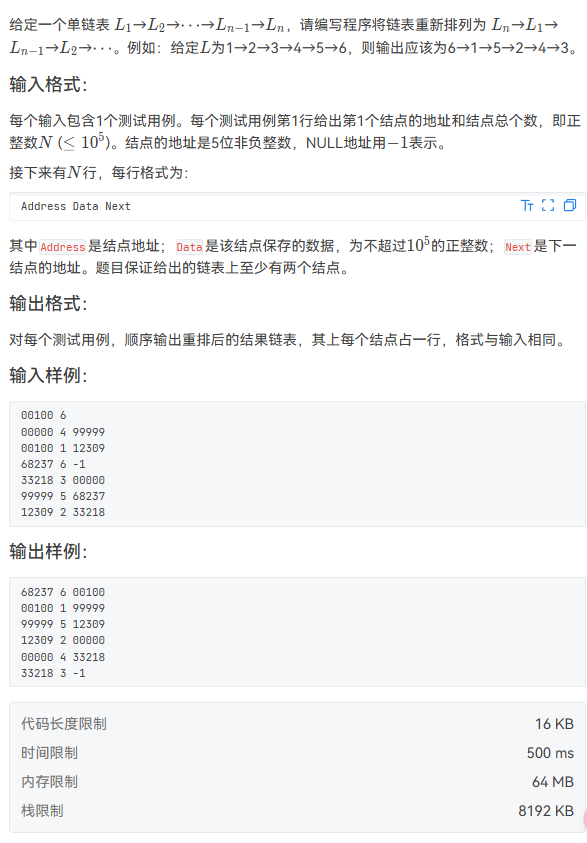The width and height of the screenshot is (587, 843).
Task: Click the sample output line '33218 3 -1'
Action: (53, 673)
